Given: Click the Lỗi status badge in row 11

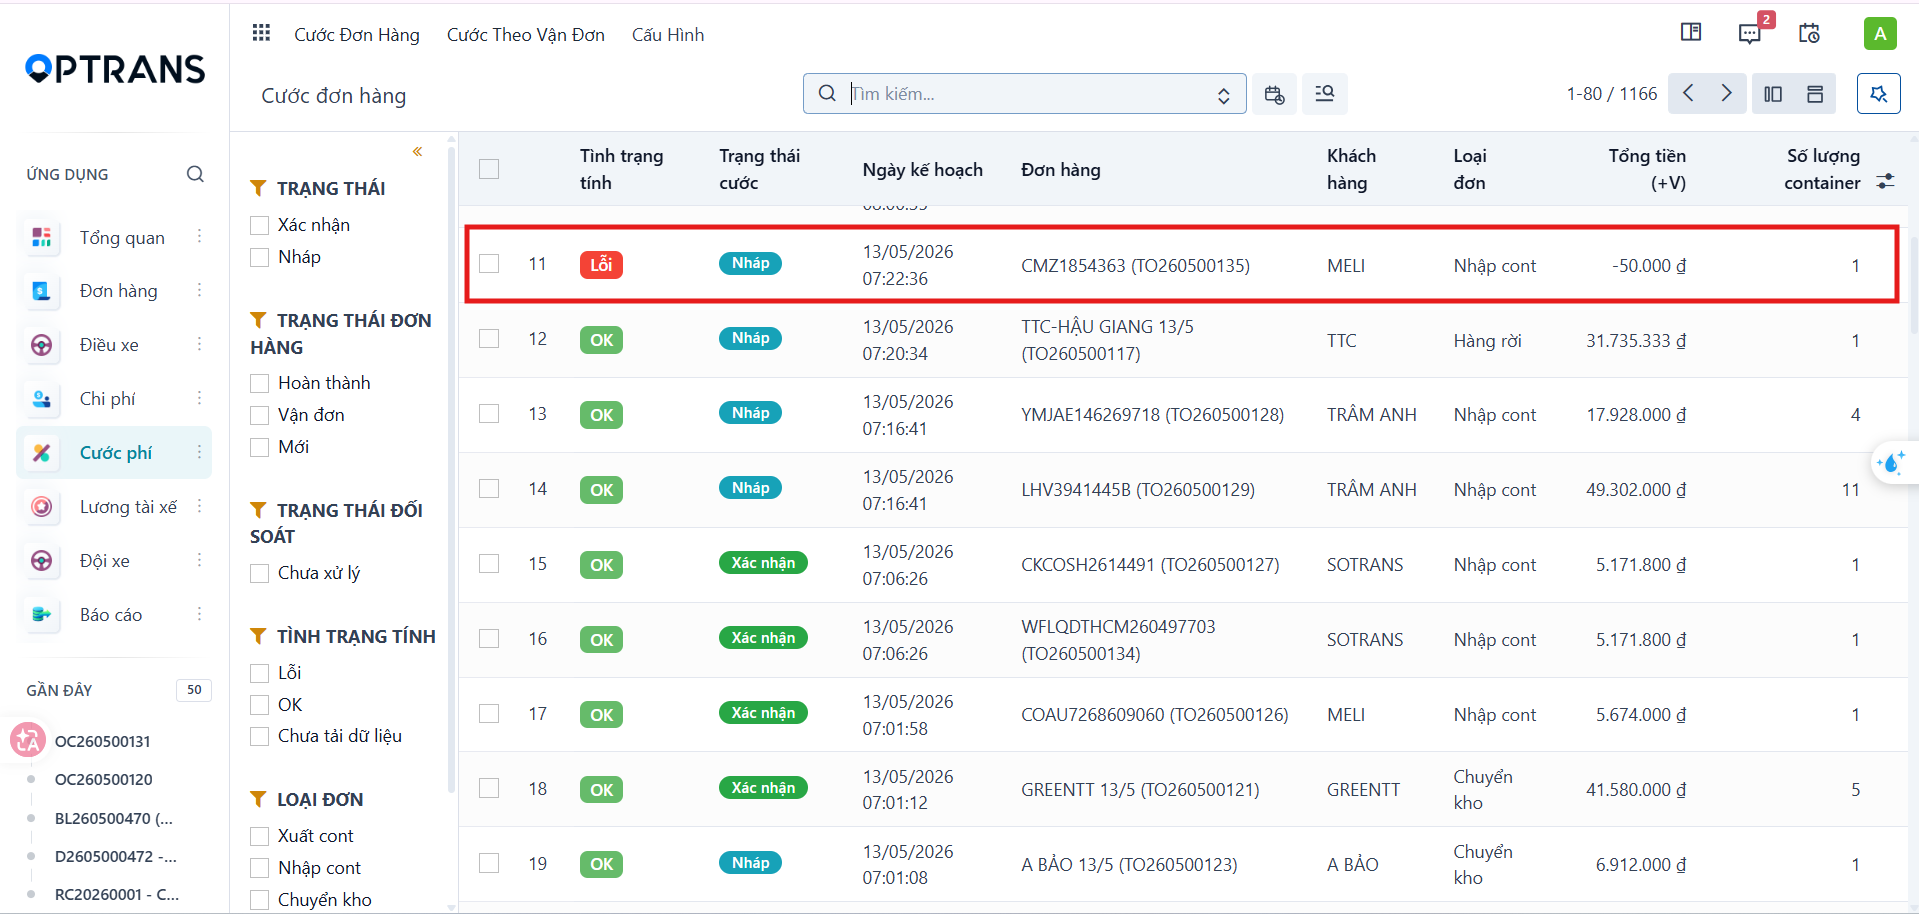Looking at the screenshot, I should (601, 265).
